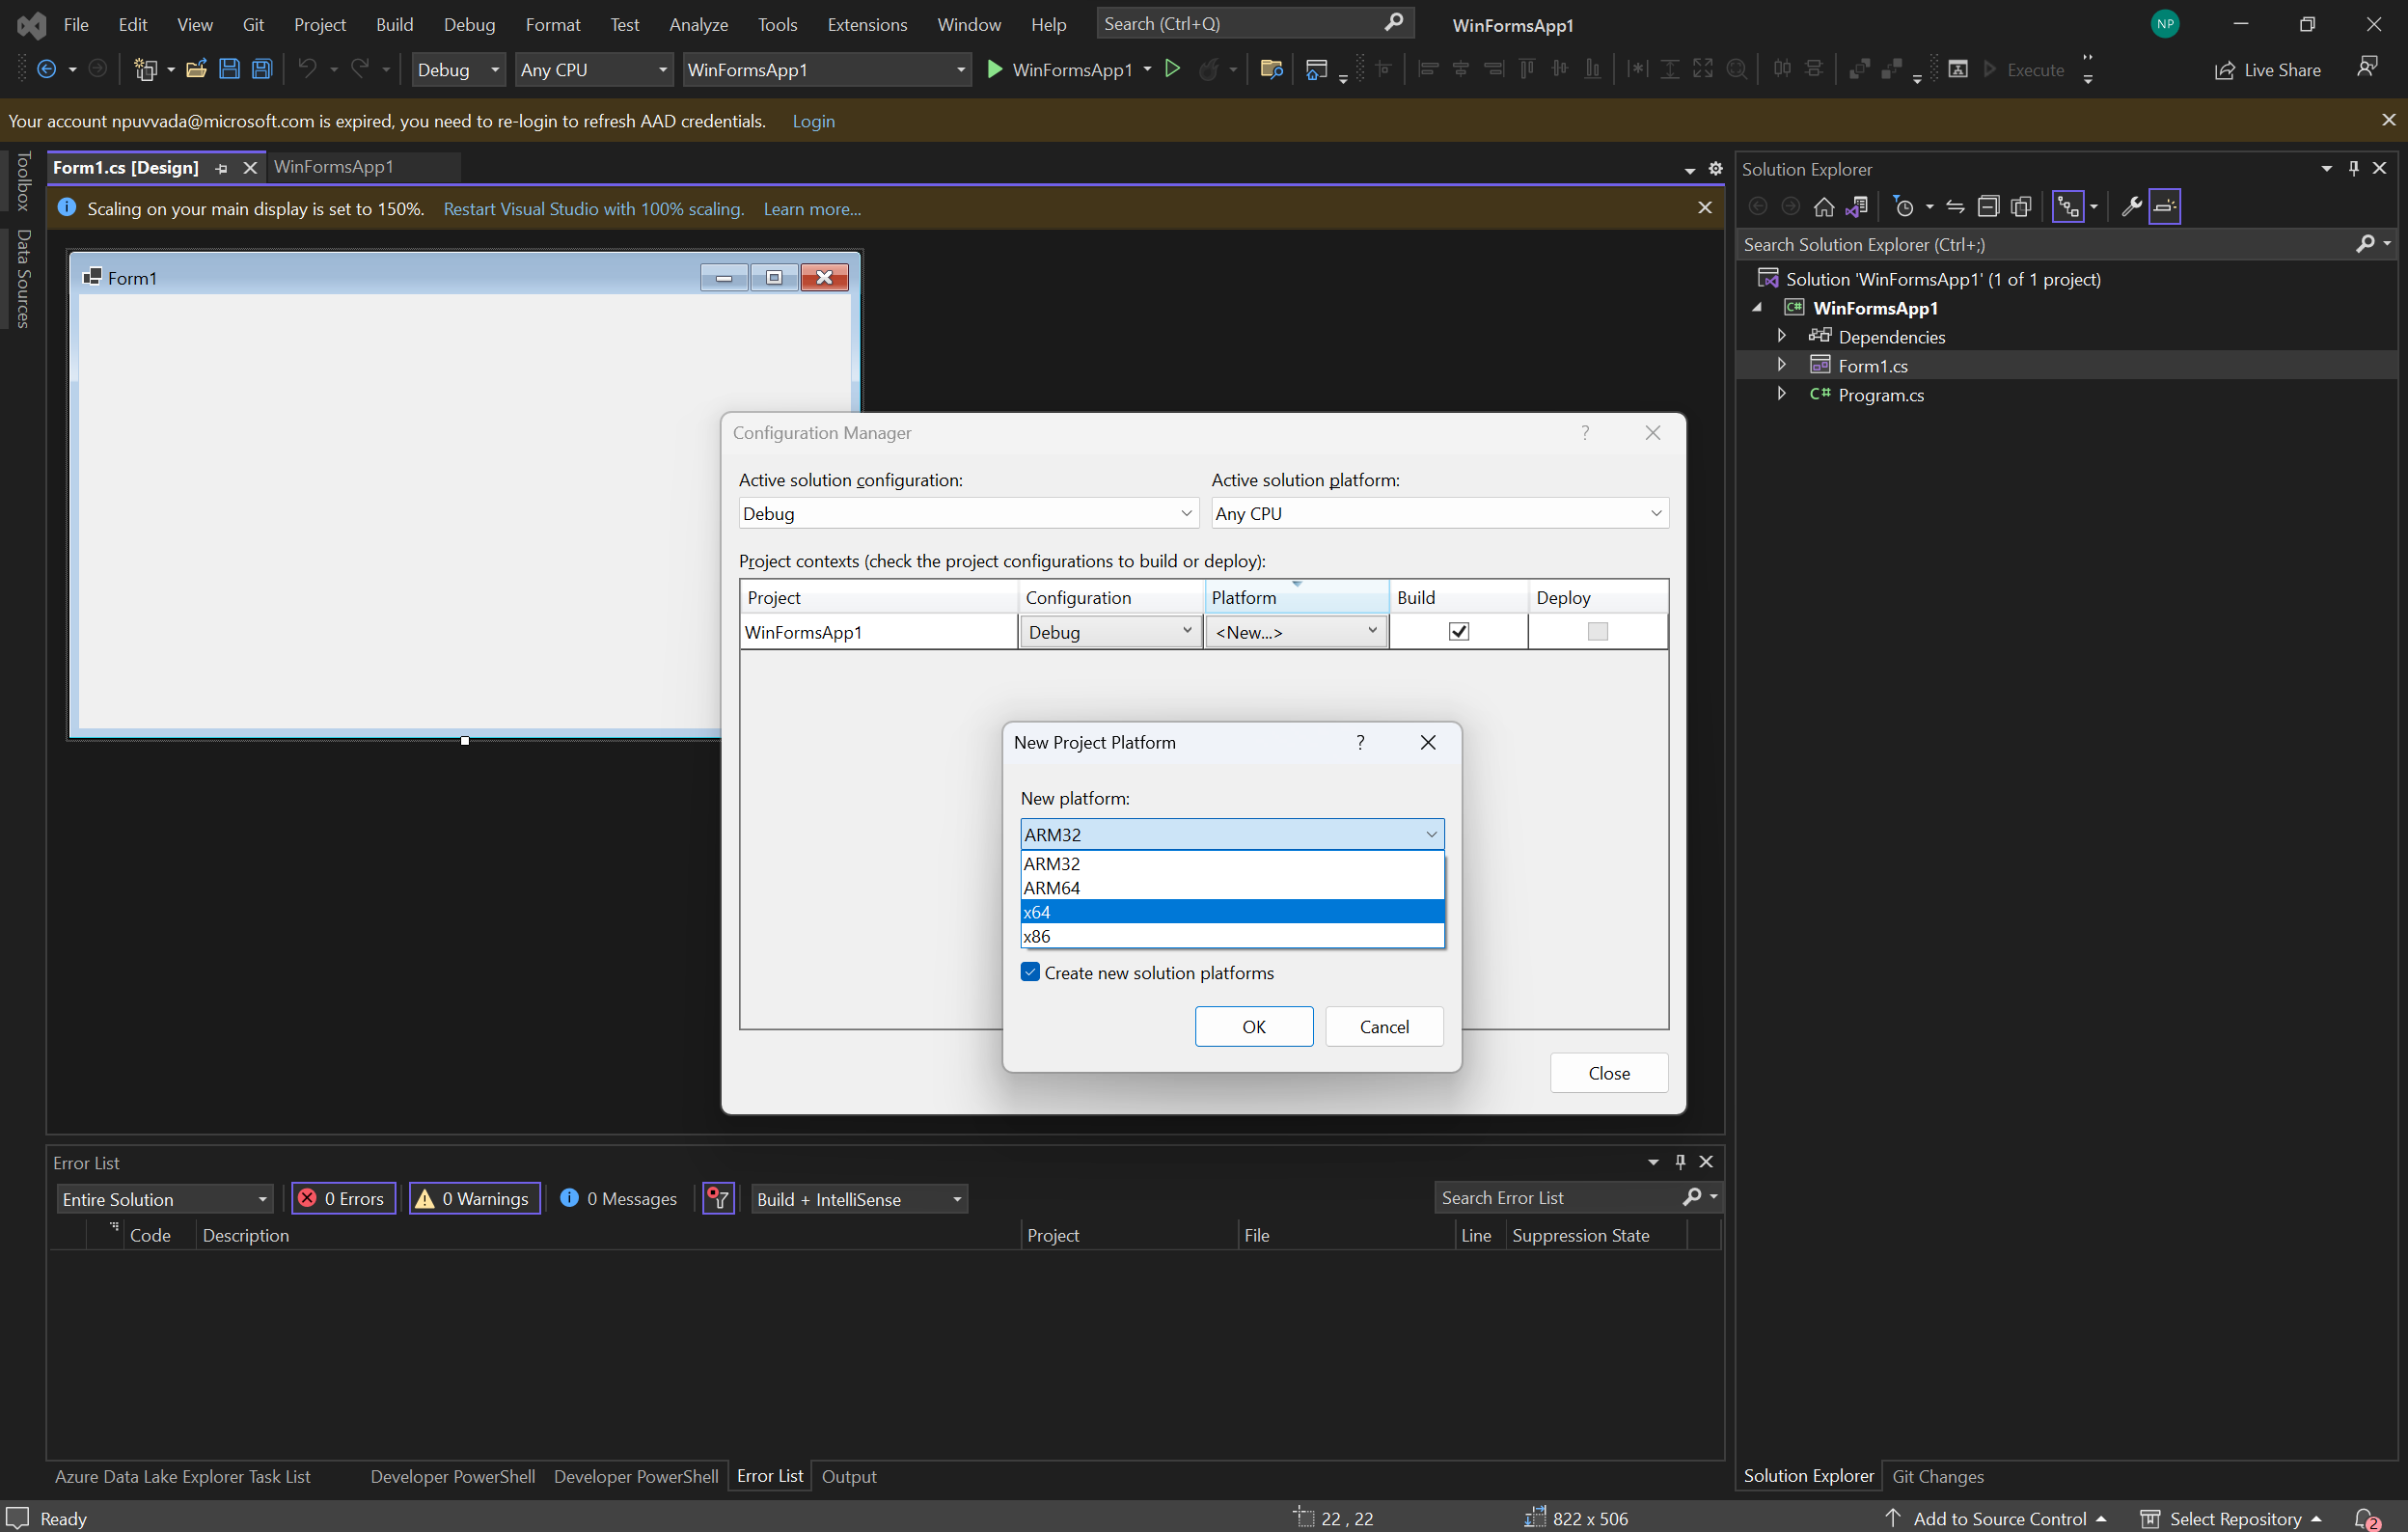Click the Save All icon in toolbar

point(260,68)
